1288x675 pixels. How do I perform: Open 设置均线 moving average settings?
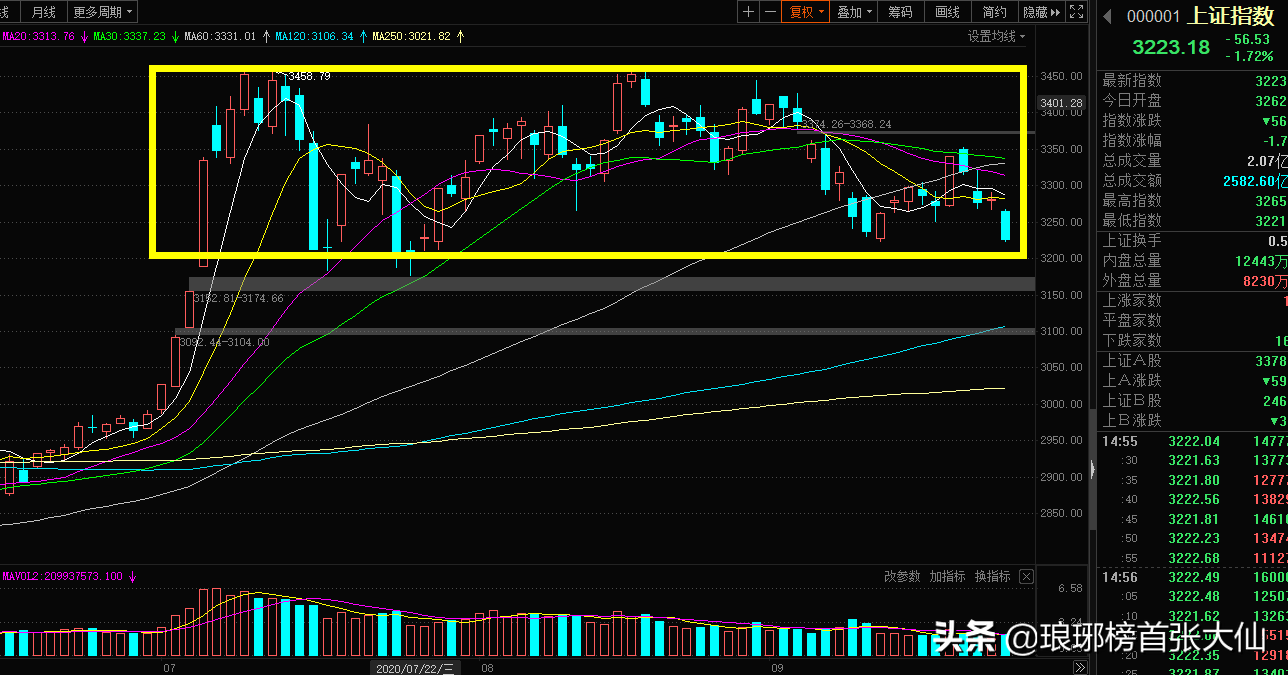(x=996, y=36)
